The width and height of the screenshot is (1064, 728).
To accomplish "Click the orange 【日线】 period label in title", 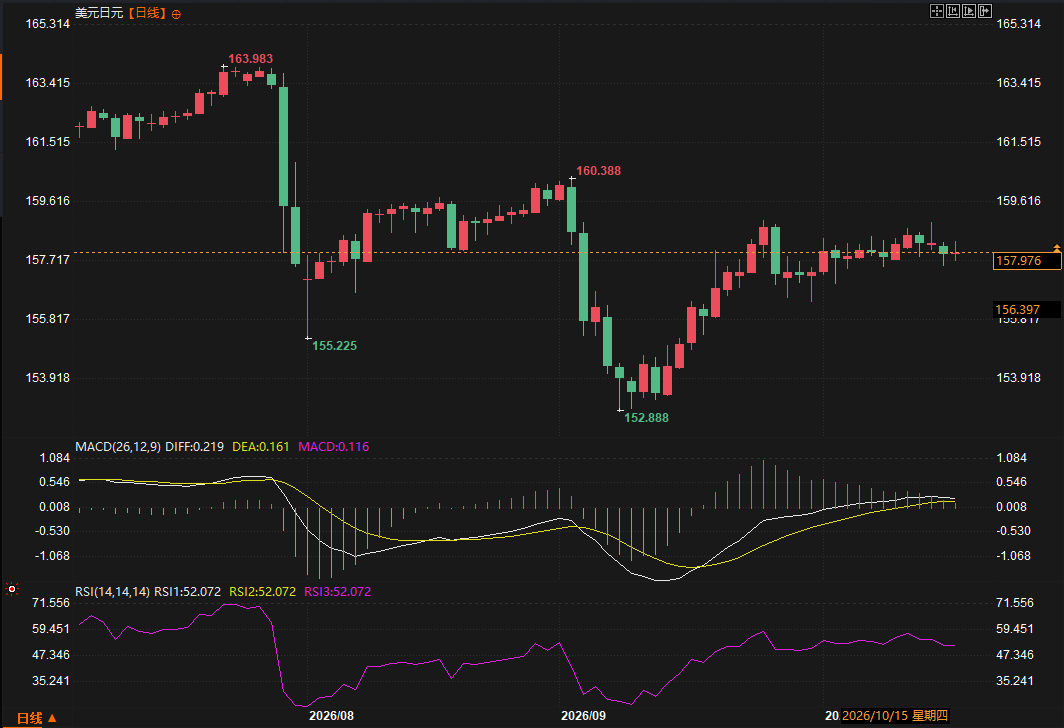I will (x=147, y=13).
